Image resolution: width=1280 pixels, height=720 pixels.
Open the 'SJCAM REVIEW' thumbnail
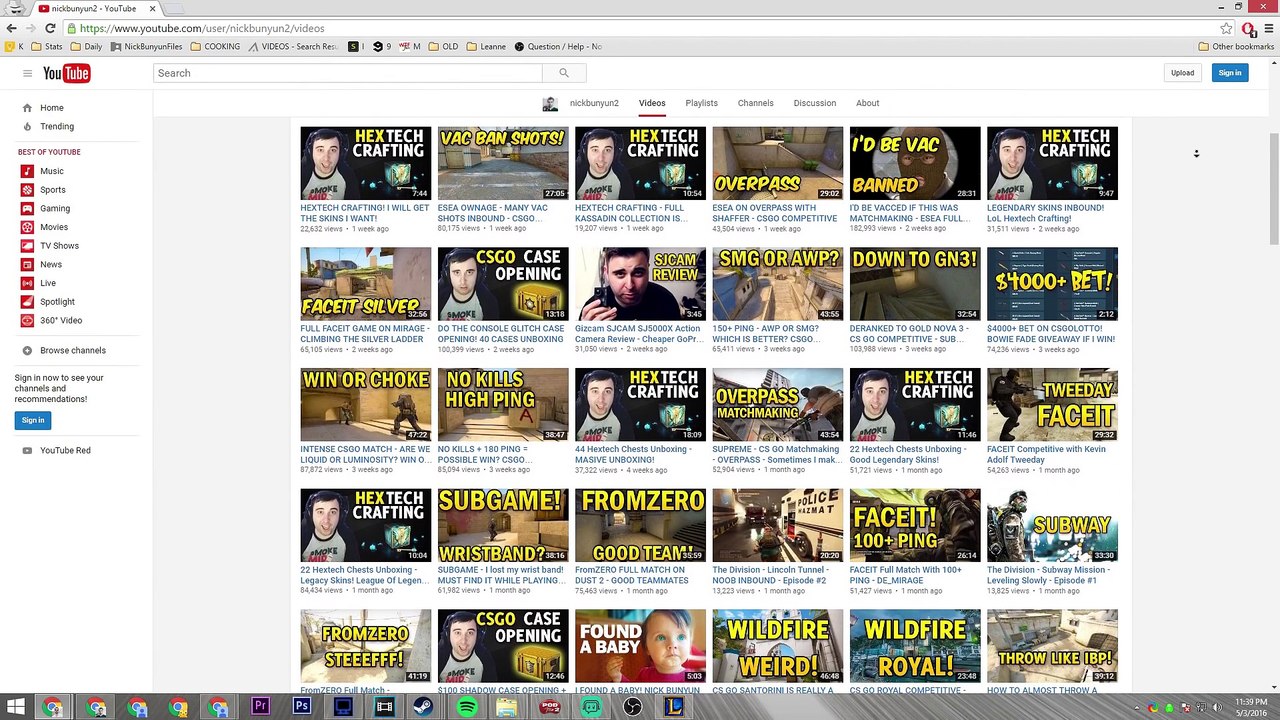pyautogui.click(x=640, y=284)
